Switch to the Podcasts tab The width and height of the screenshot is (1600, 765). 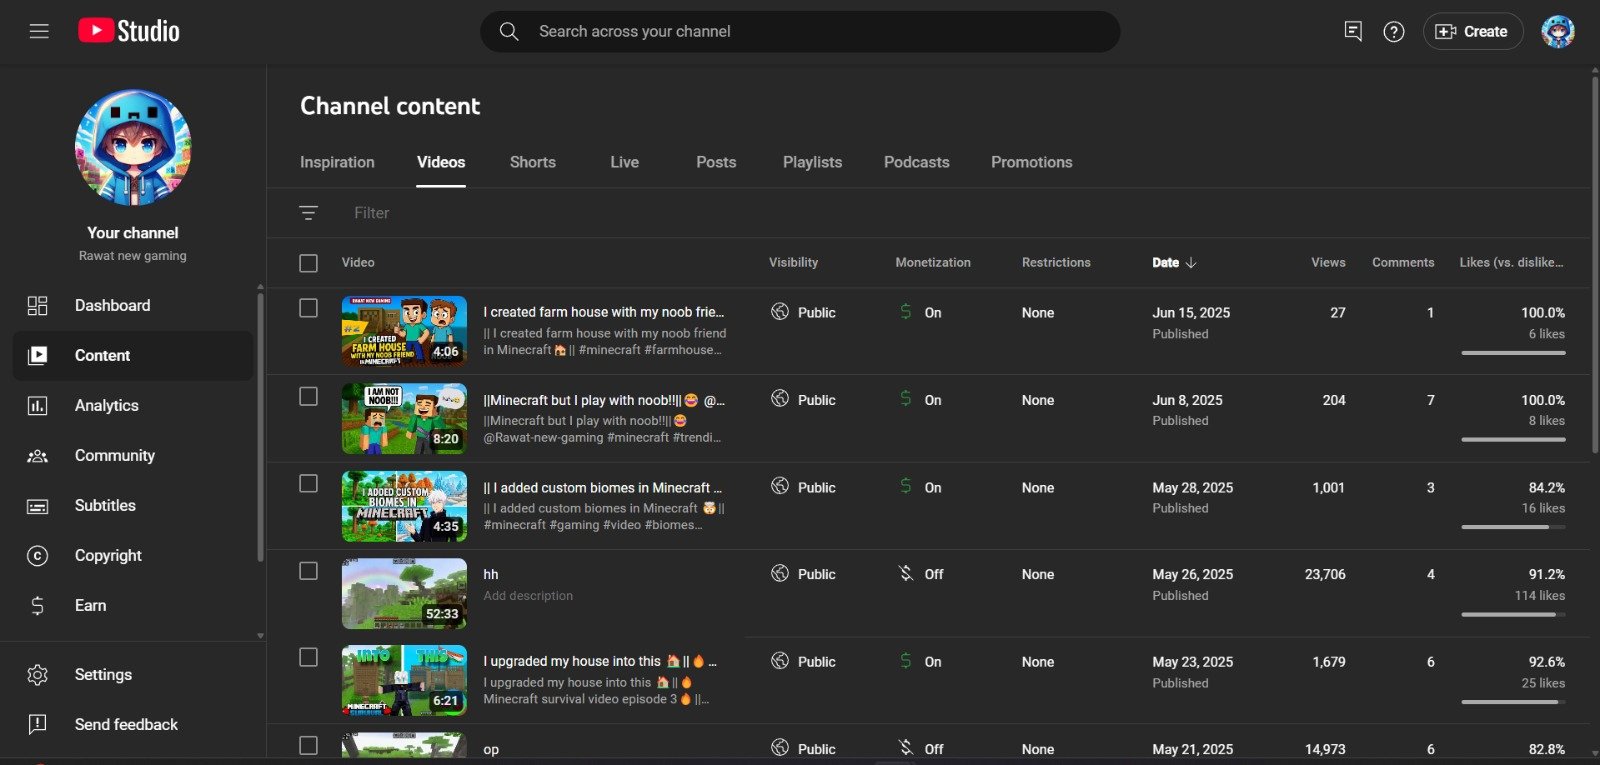[x=916, y=162]
